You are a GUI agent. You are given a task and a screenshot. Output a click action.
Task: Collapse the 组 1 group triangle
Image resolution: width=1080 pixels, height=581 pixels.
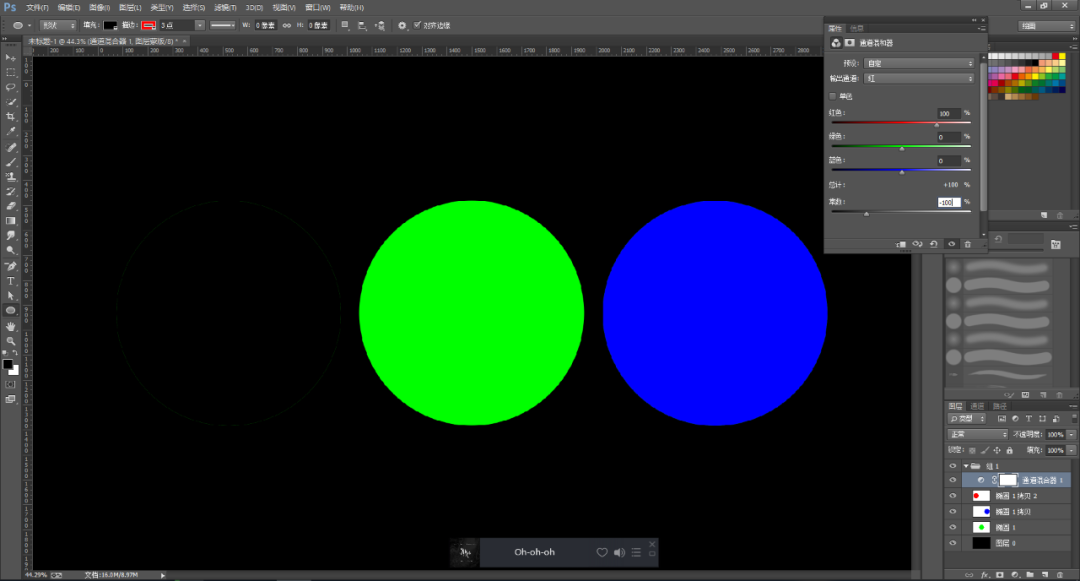[966, 466]
